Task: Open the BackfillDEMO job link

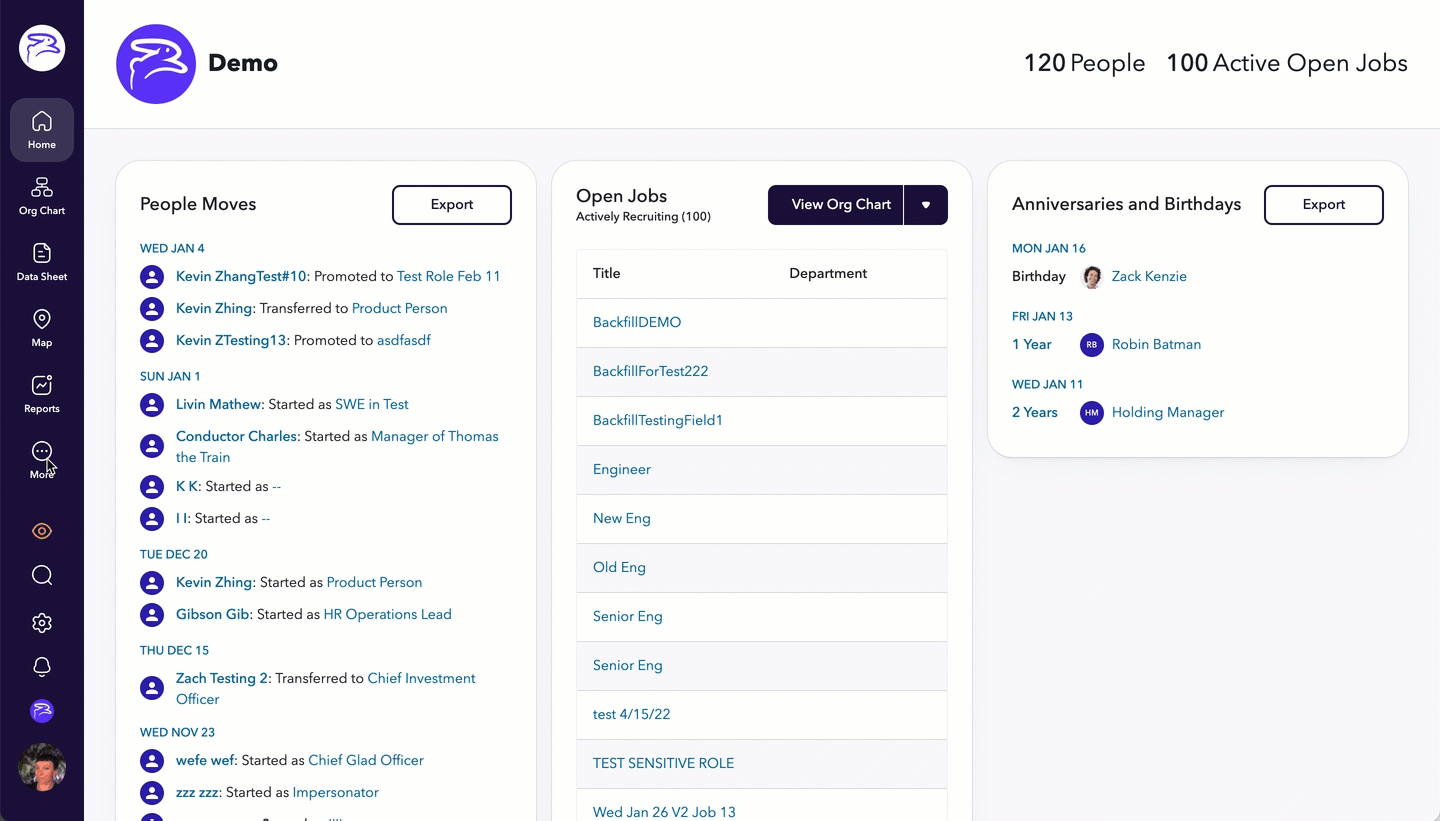Action: (637, 323)
